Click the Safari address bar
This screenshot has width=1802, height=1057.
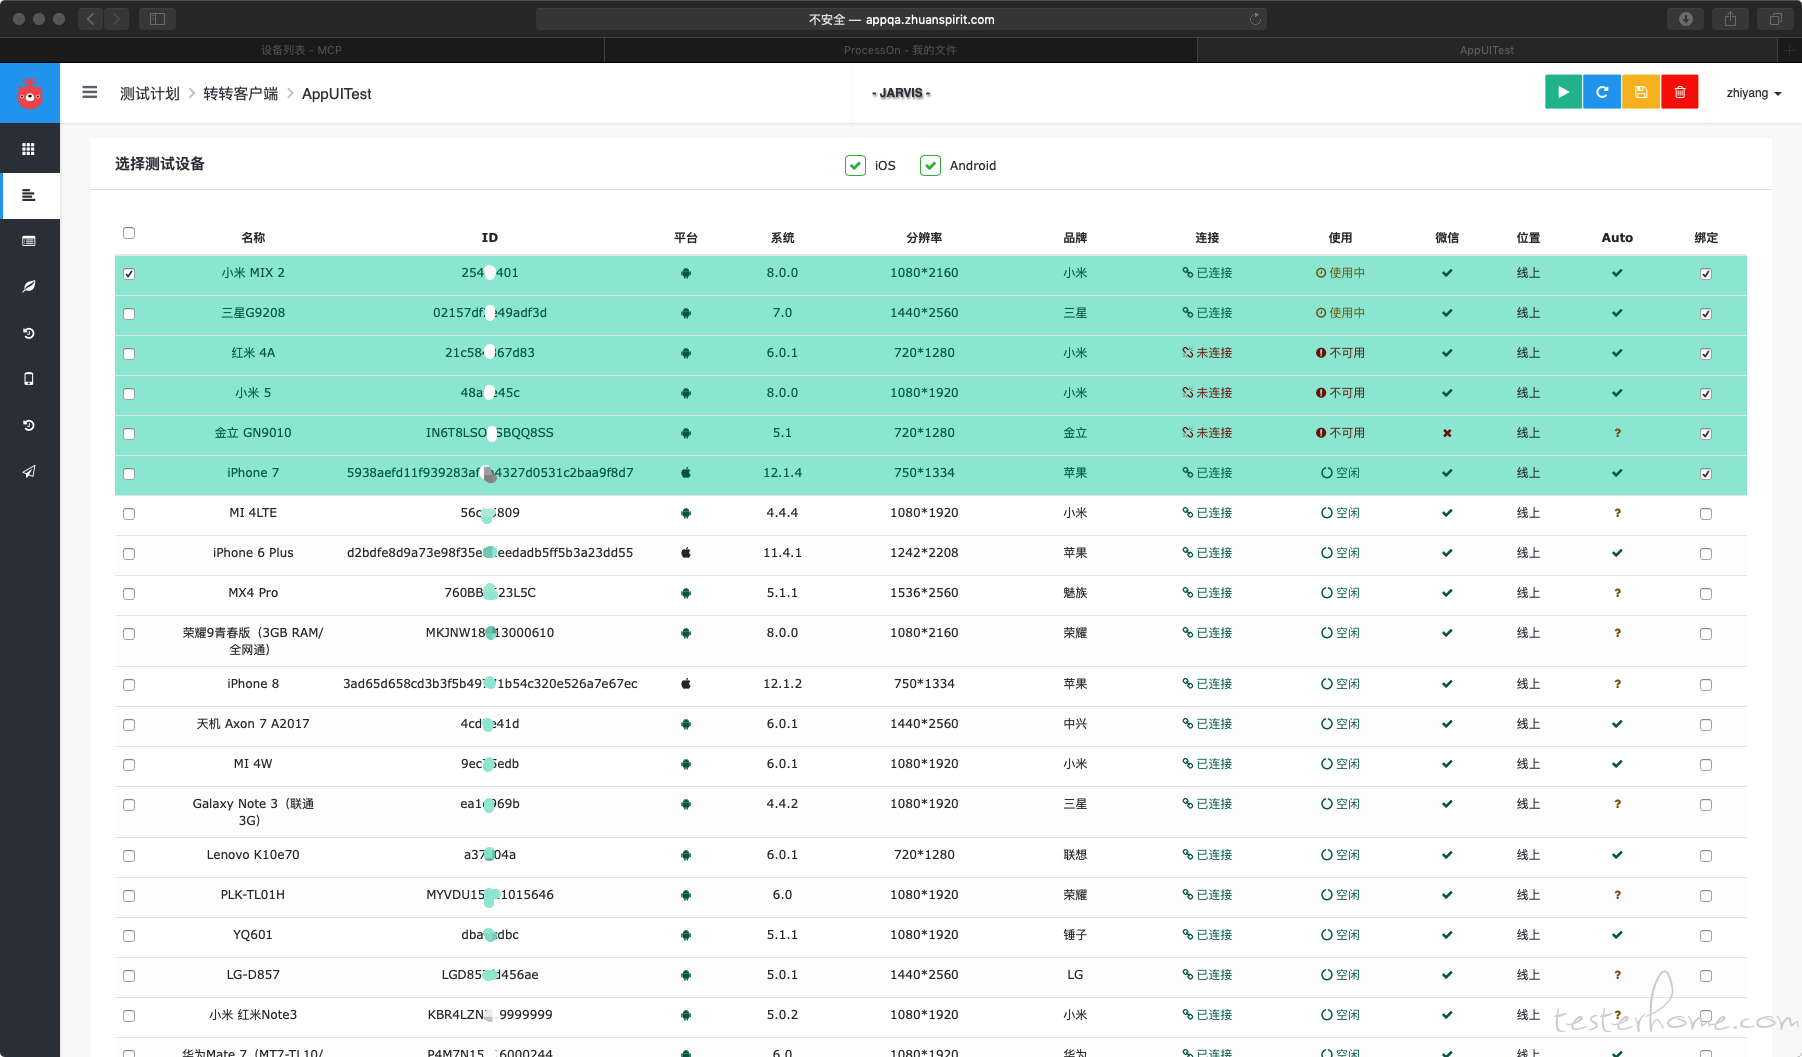point(901,19)
